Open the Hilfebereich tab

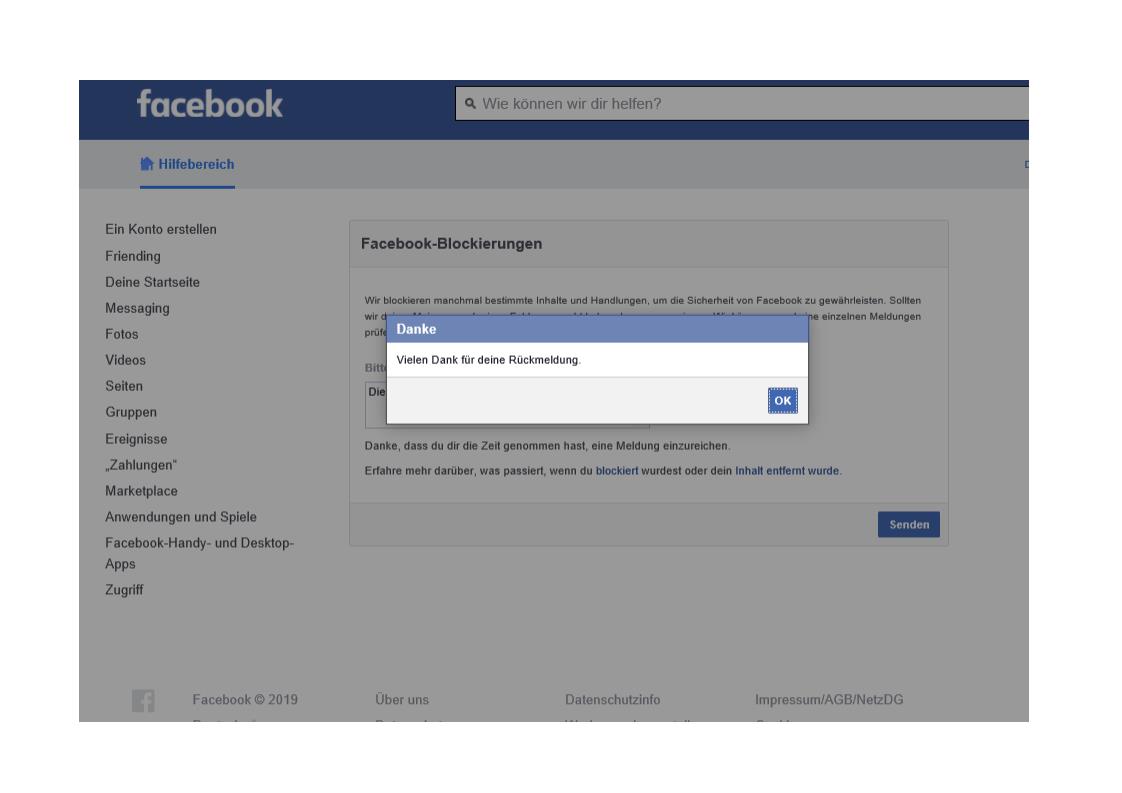pyautogui.click(x=187, y=164)
